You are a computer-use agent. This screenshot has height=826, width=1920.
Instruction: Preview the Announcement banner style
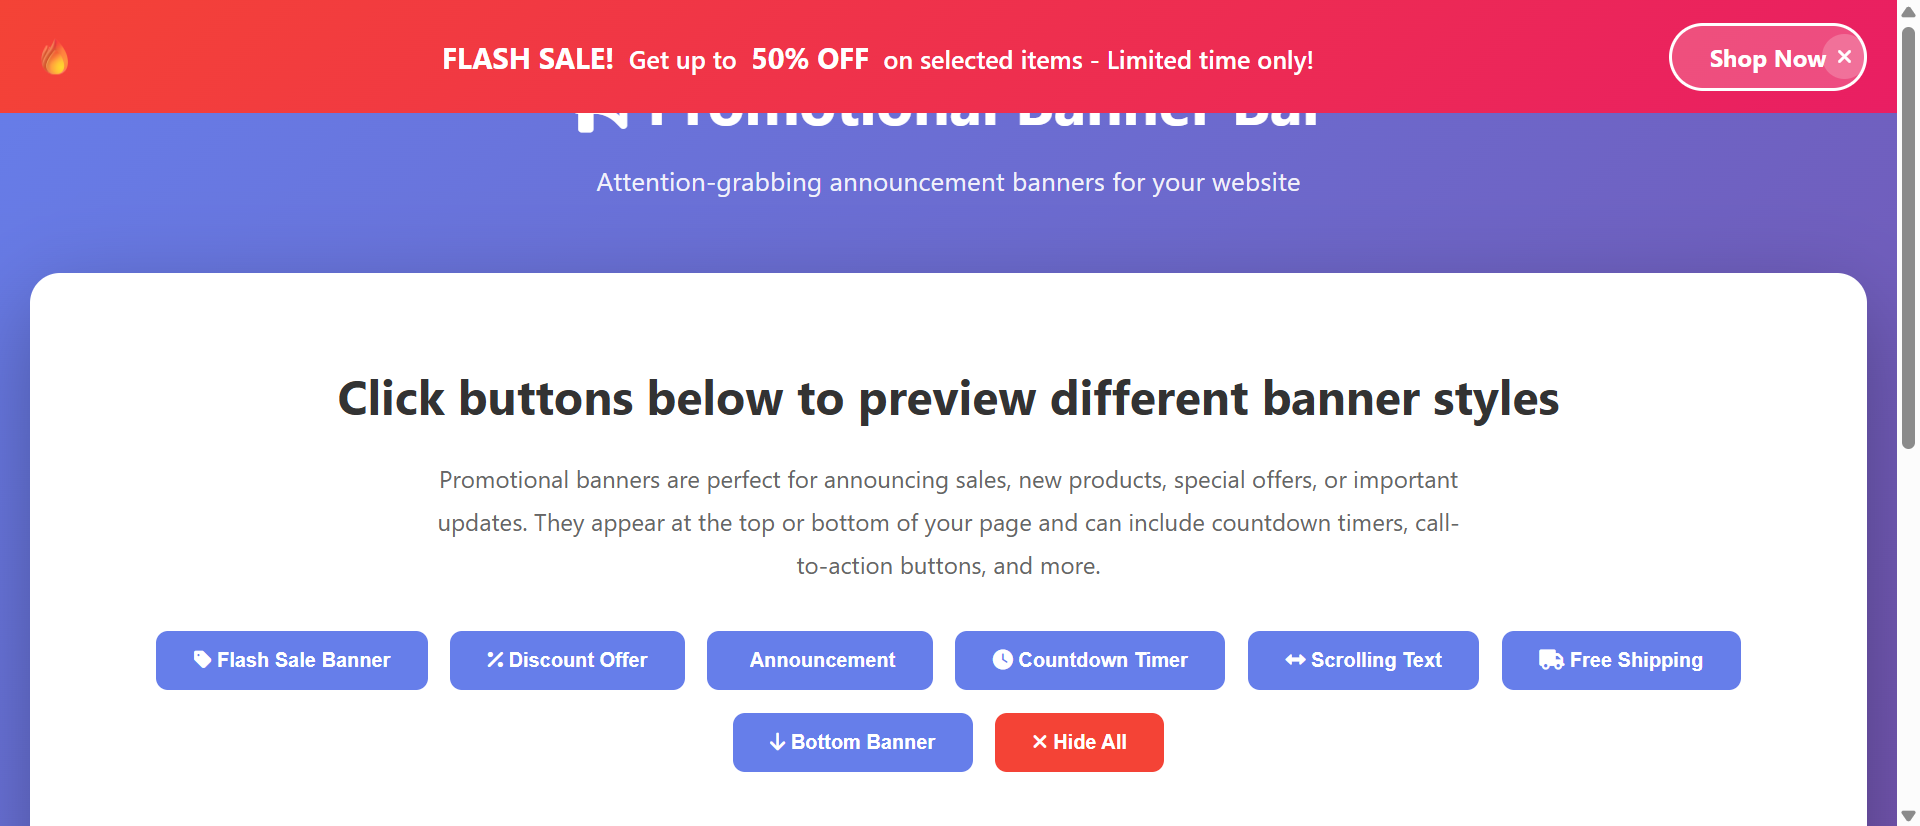pyautogui.click(x=820, y=660)
